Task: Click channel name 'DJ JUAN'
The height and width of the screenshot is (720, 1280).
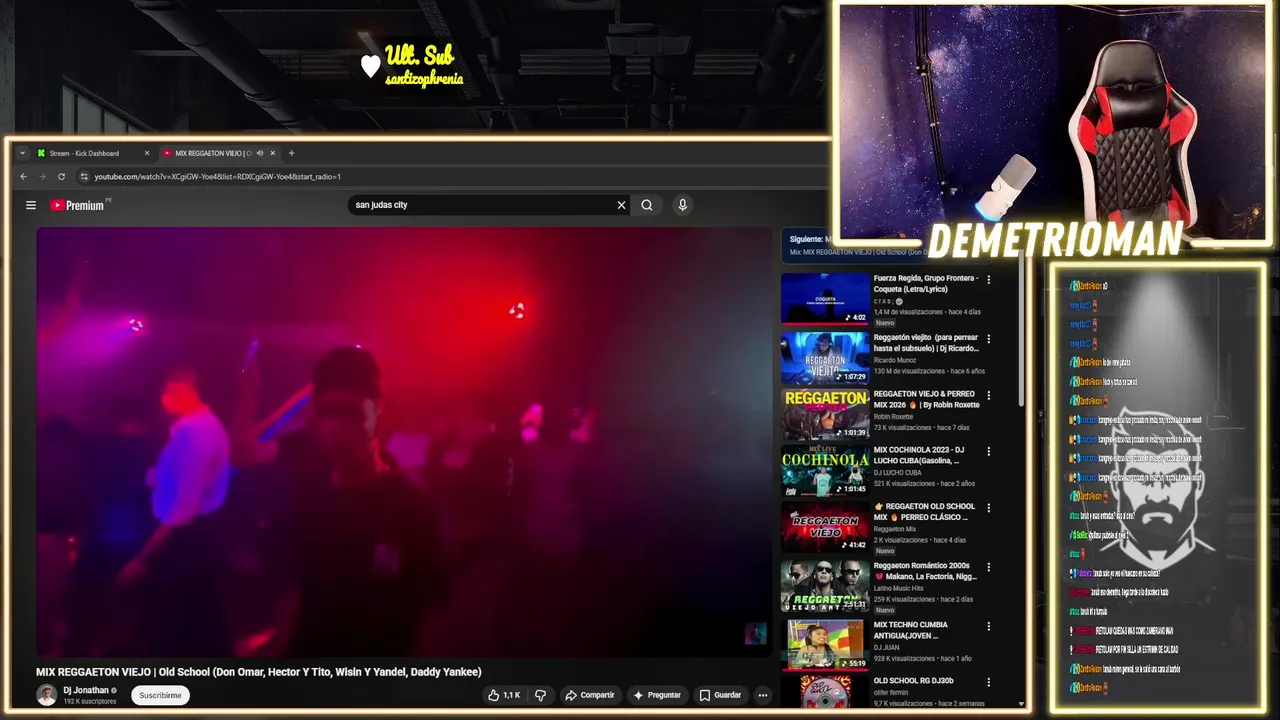Action: pos(886,647)
